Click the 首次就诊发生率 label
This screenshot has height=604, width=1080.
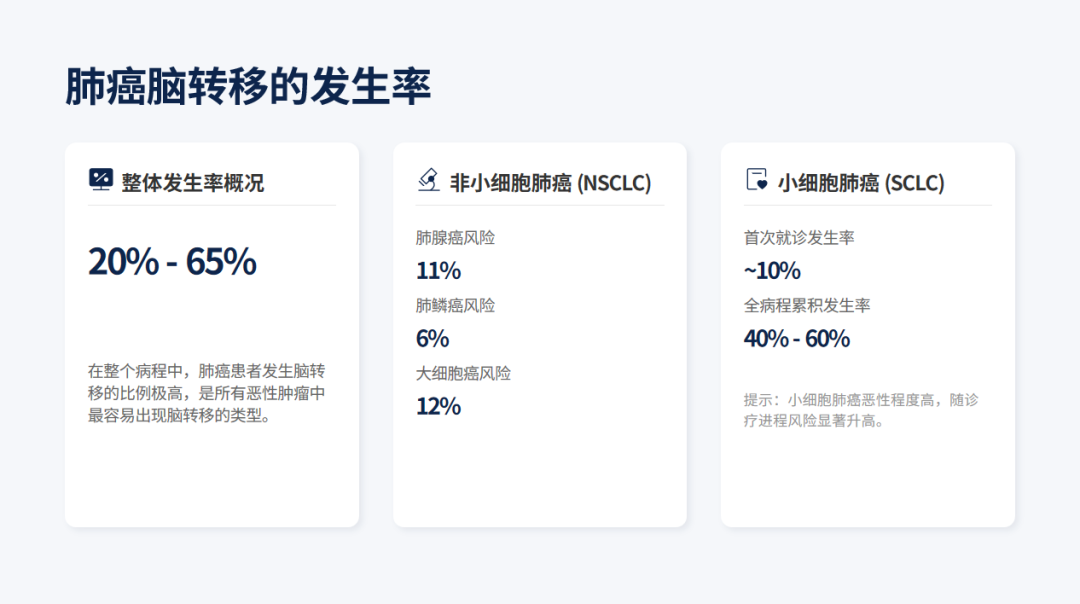(799, 238)
